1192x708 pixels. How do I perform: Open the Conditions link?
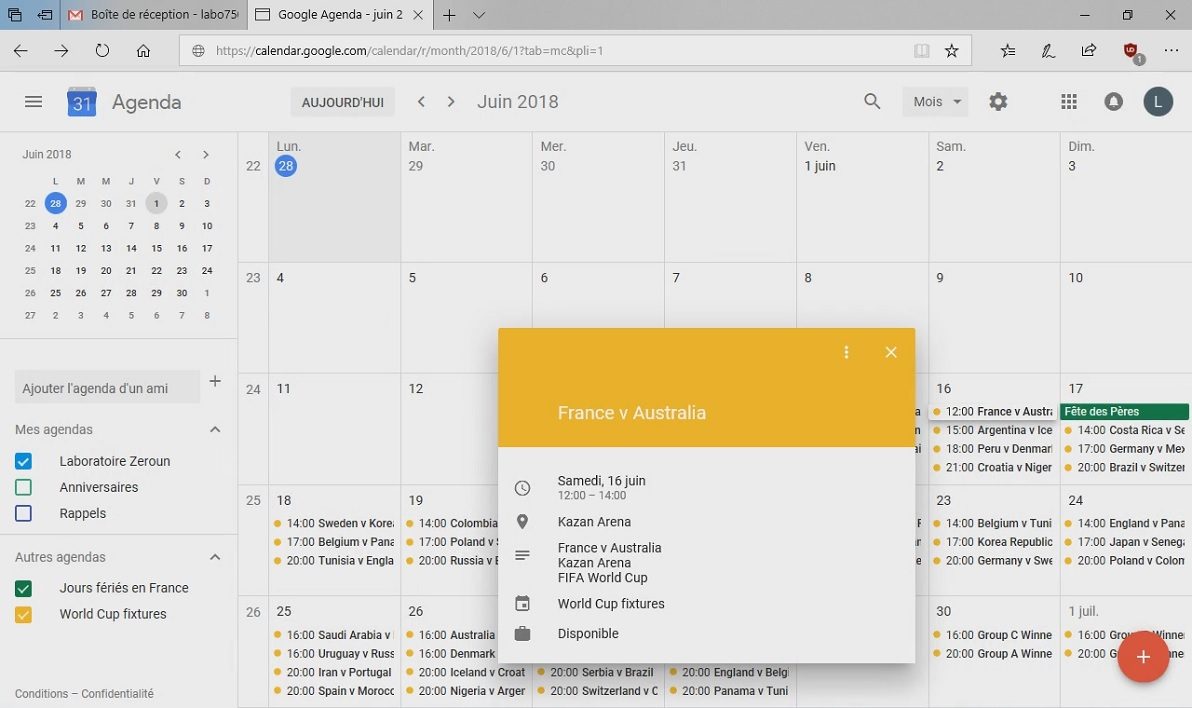41,694
